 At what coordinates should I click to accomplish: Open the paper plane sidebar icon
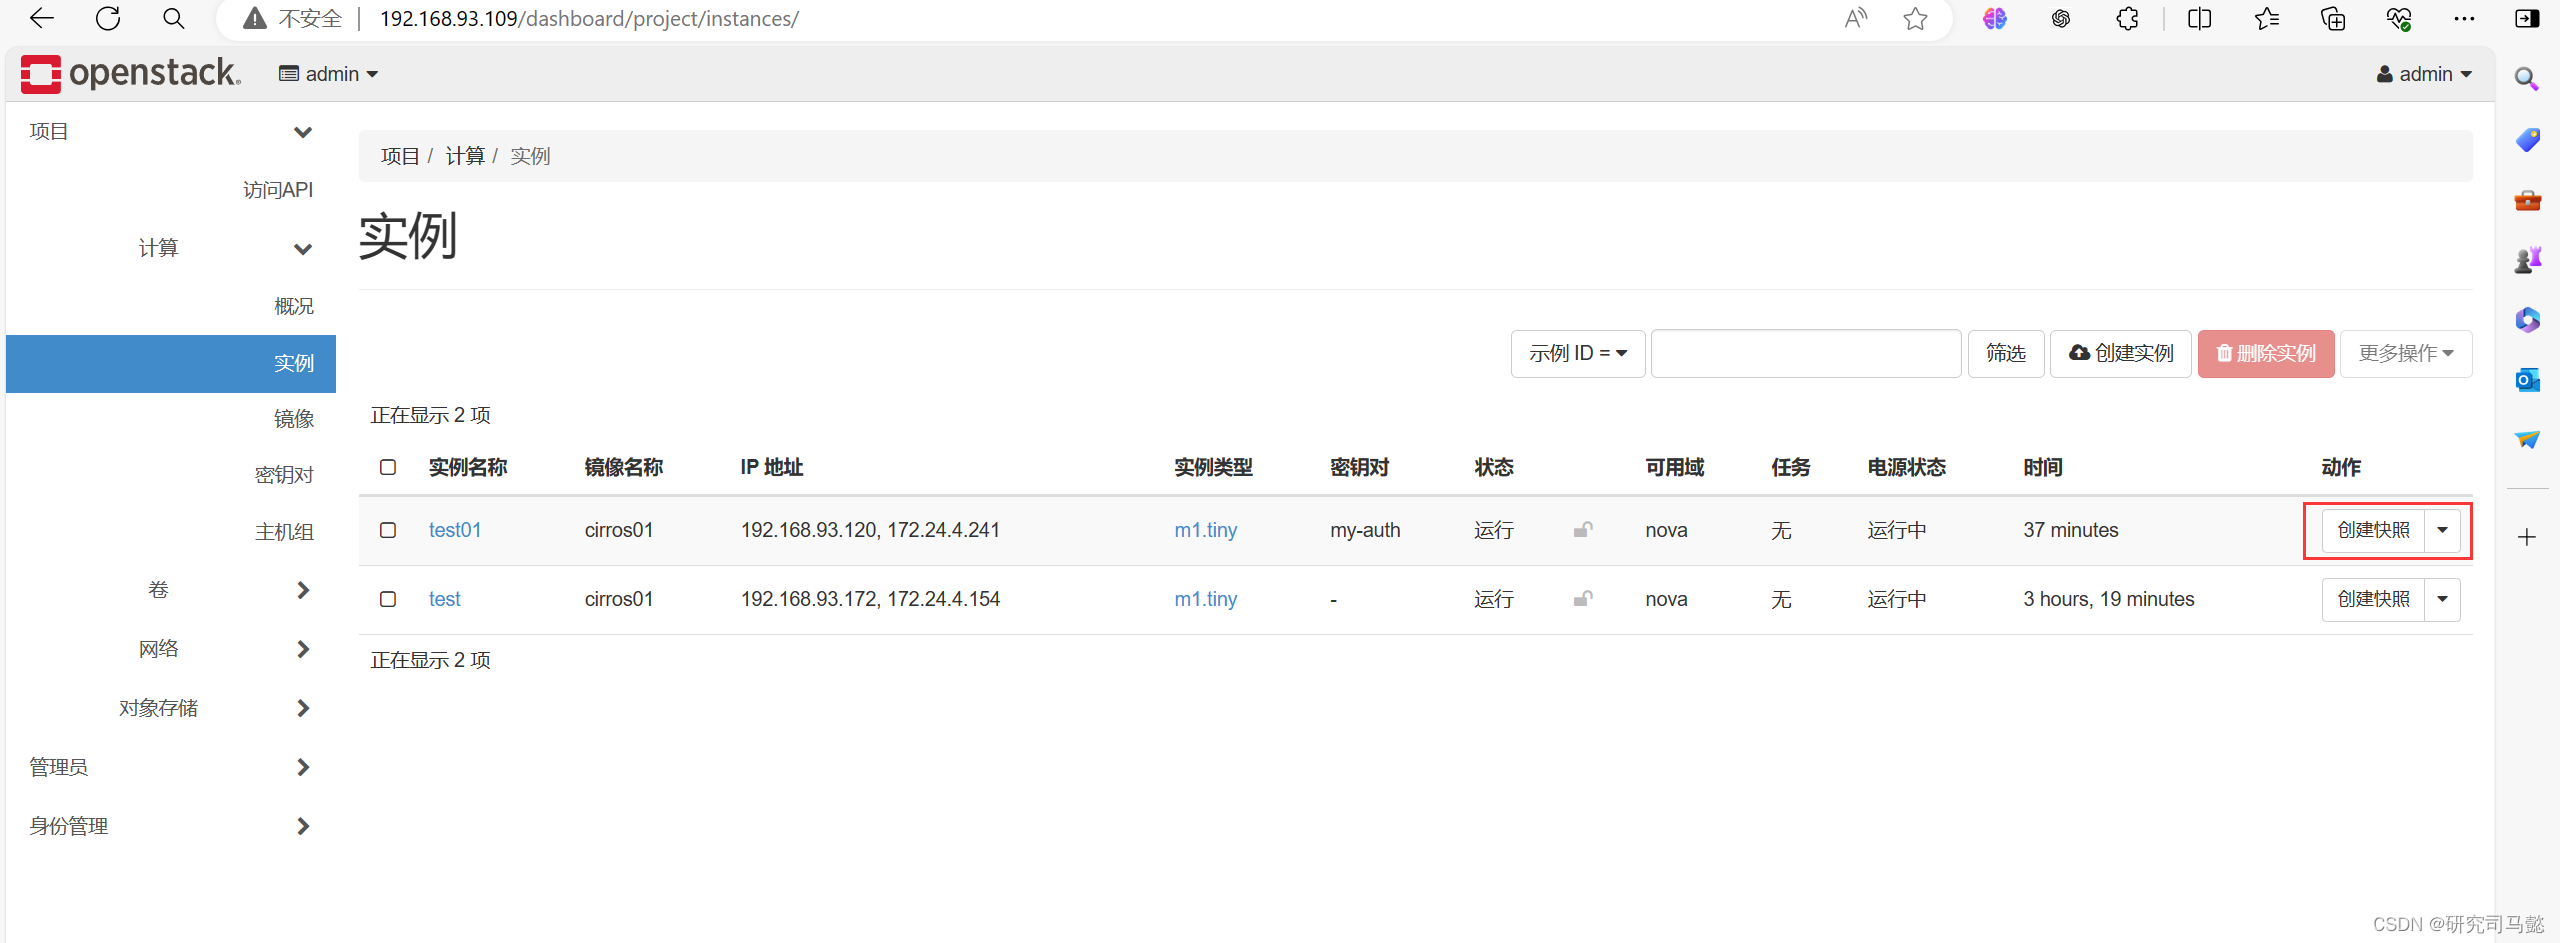pyautogui.click(x=2527, y=439)
